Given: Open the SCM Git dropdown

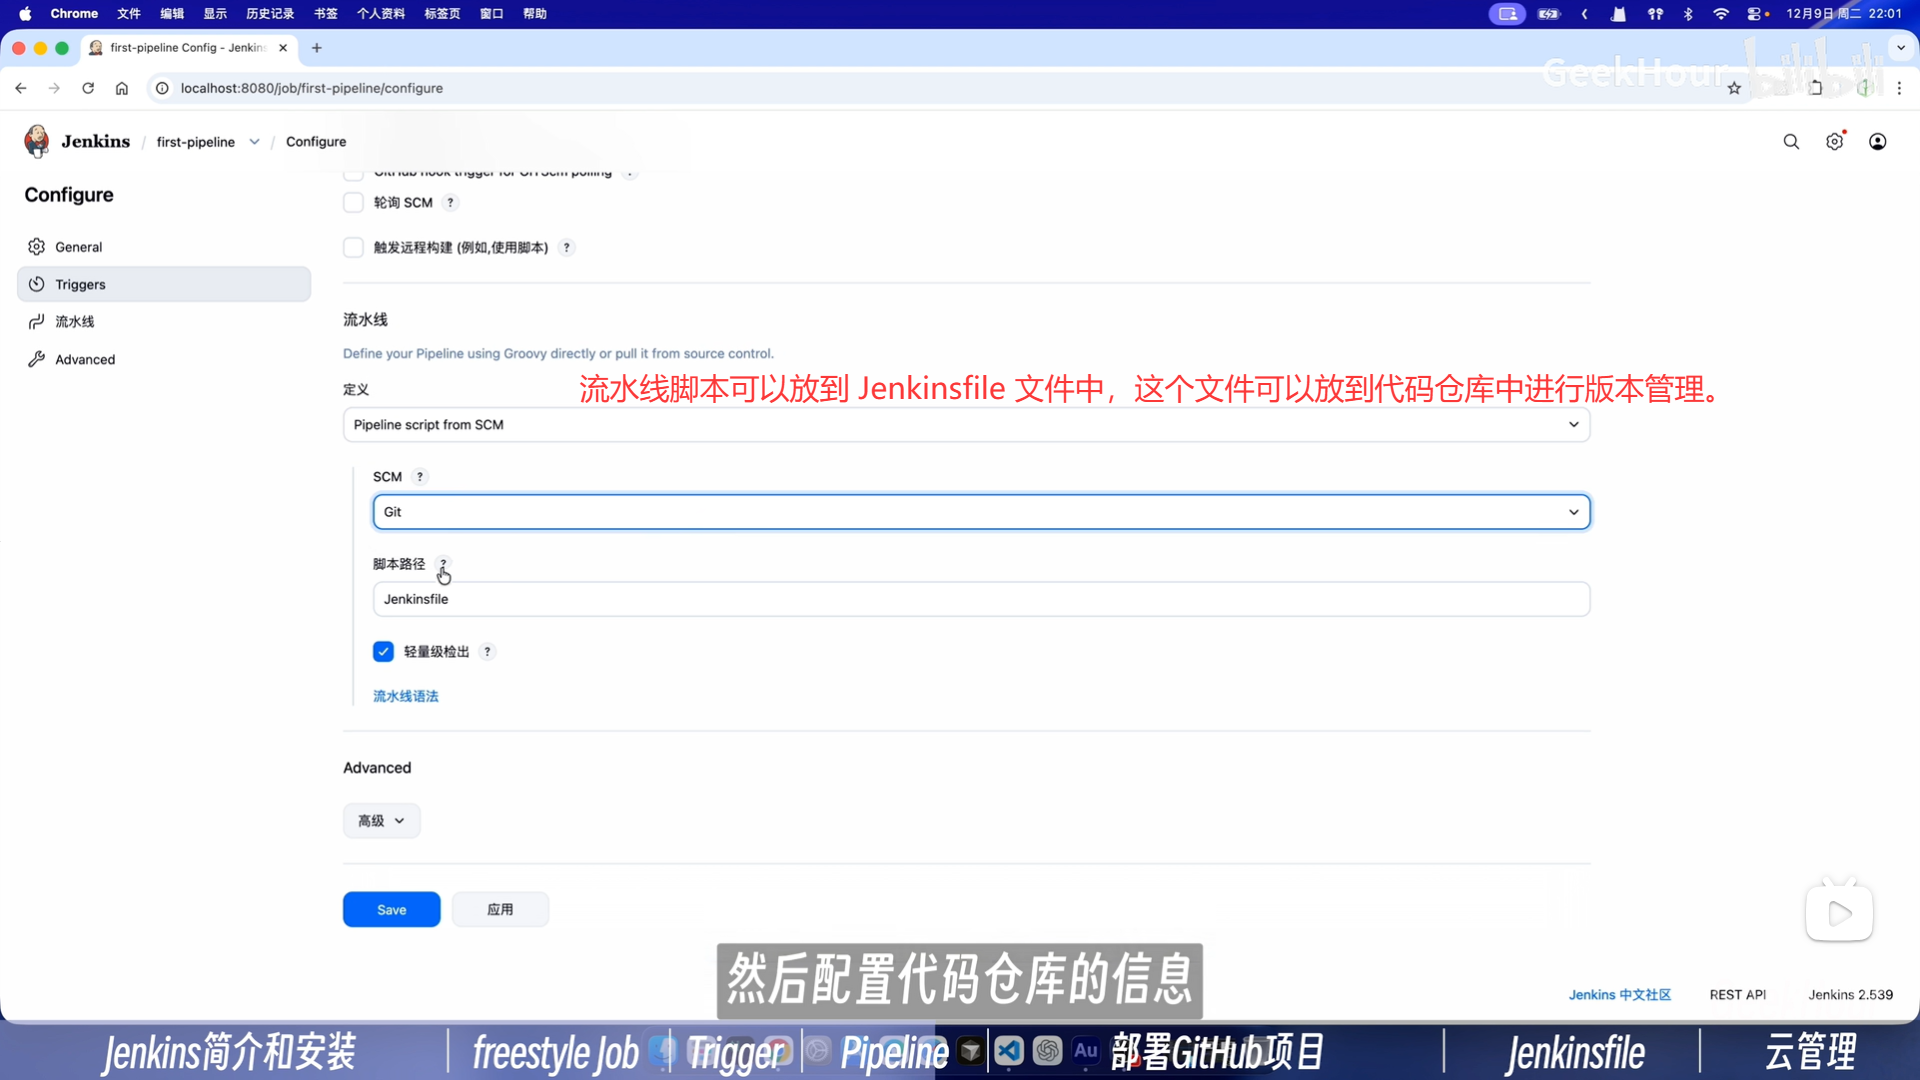Looking at the screenshot, I should coord(980,512).
